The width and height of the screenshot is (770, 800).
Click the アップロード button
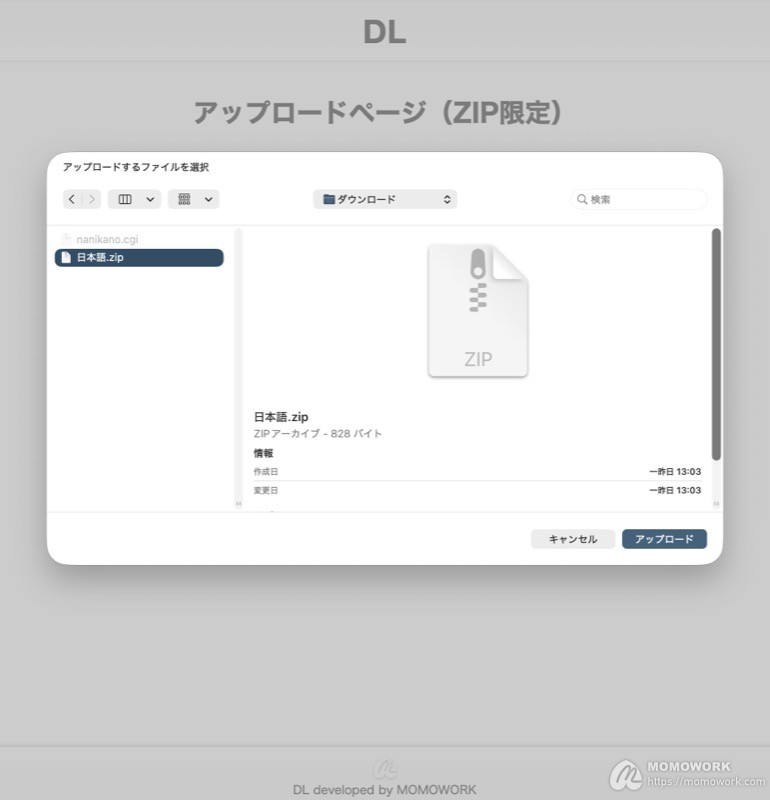pos(664,539)
